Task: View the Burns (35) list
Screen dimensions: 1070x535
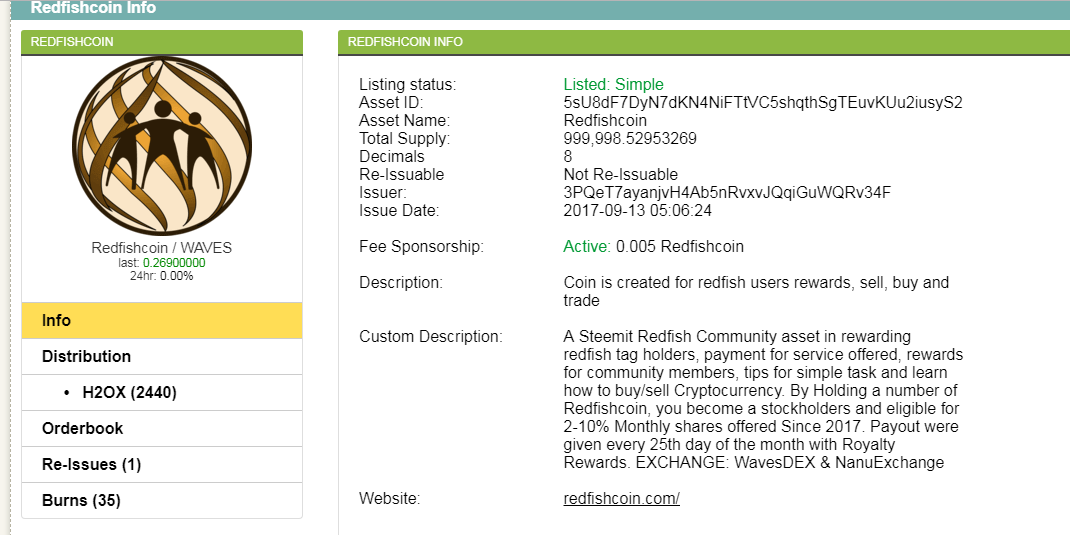Action: click(162, 501)
